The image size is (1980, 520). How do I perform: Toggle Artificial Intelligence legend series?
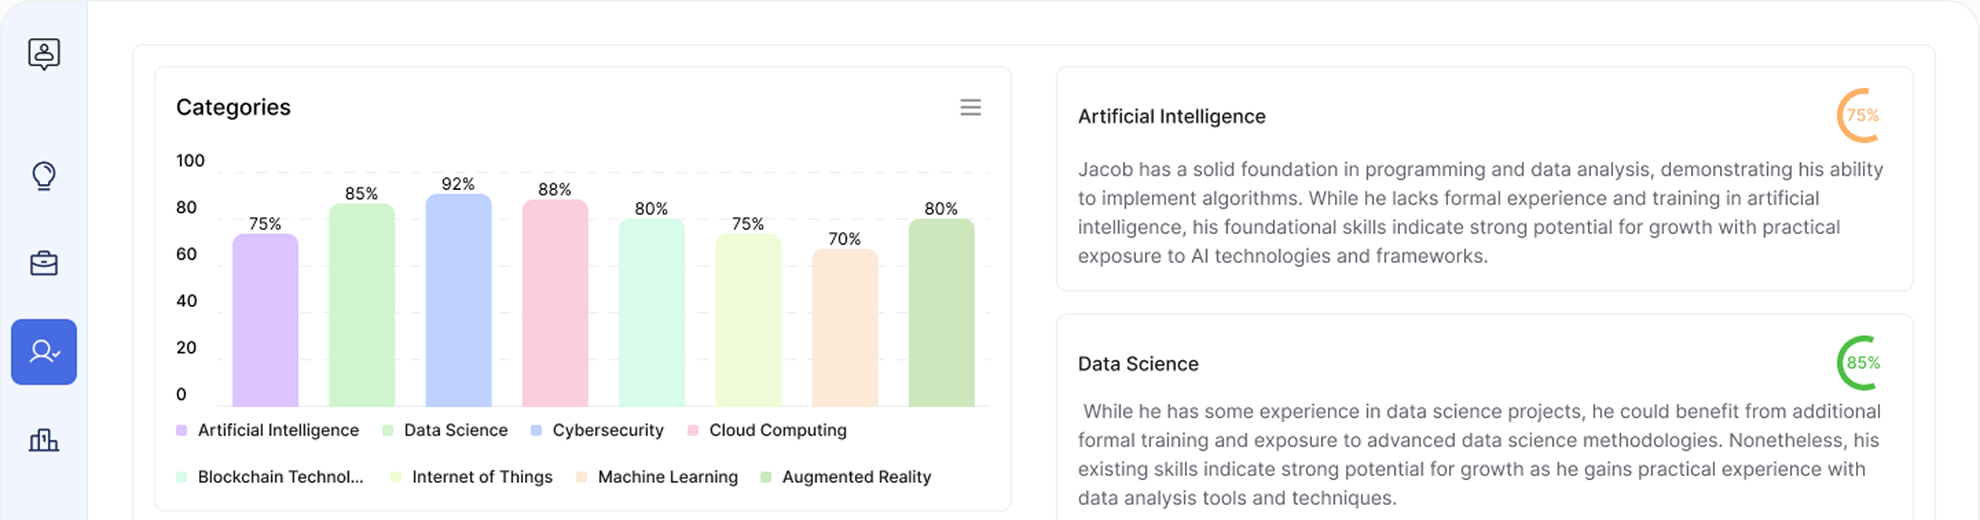coord(267,430)
